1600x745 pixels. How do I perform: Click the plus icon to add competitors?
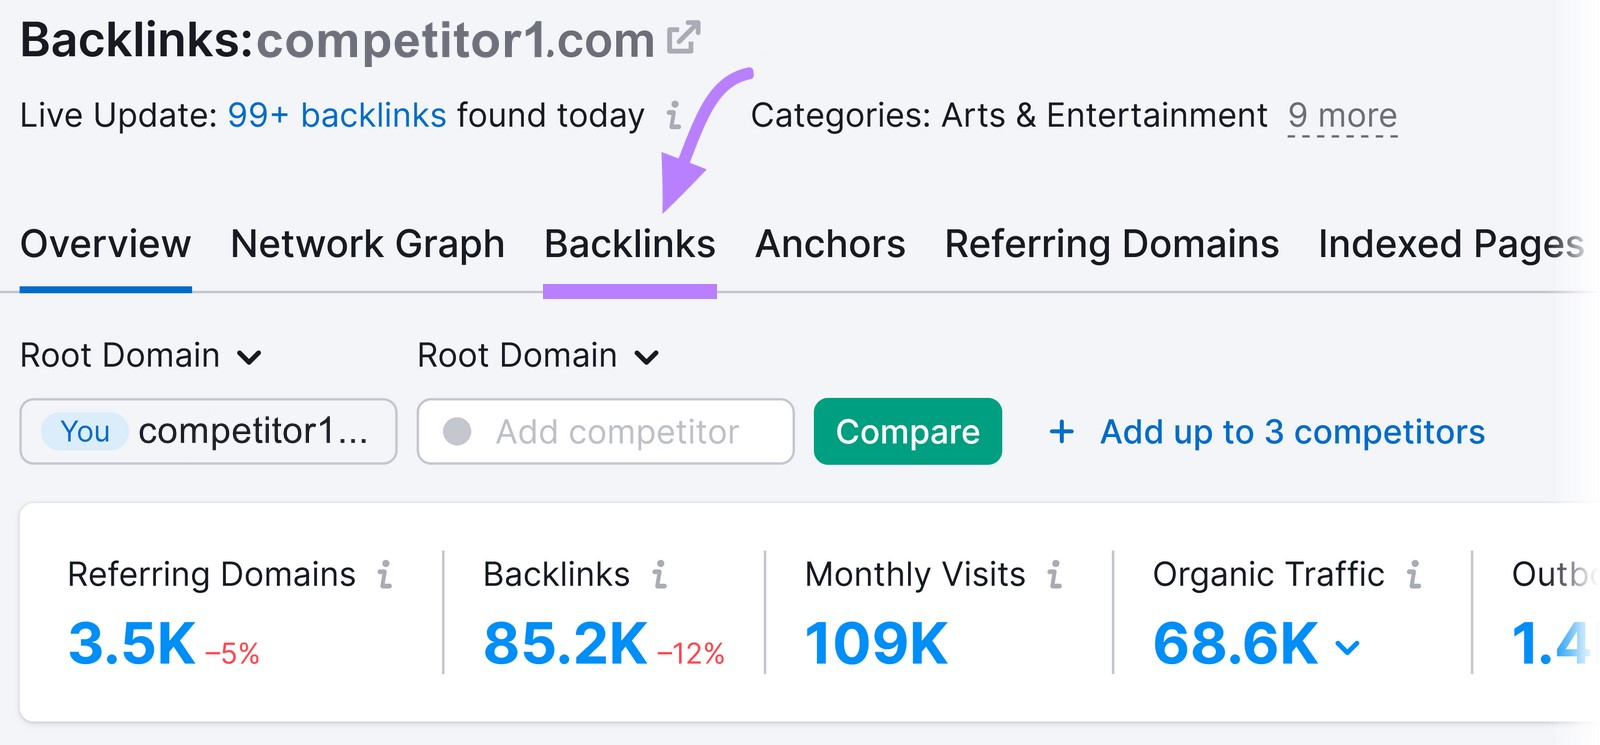[1060, 432]
